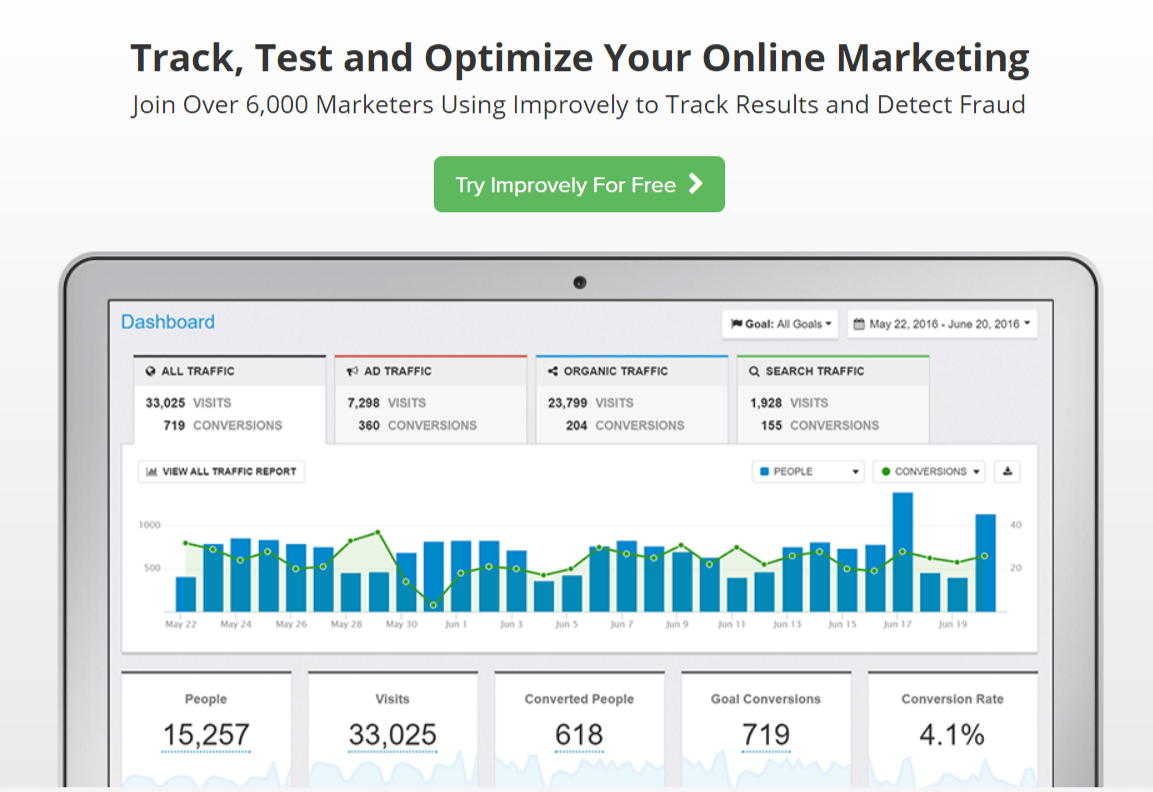Click the tallest Jun 17 bar in chart
The height and width of the screenshot is (792, 1153).
coord(902,550)
